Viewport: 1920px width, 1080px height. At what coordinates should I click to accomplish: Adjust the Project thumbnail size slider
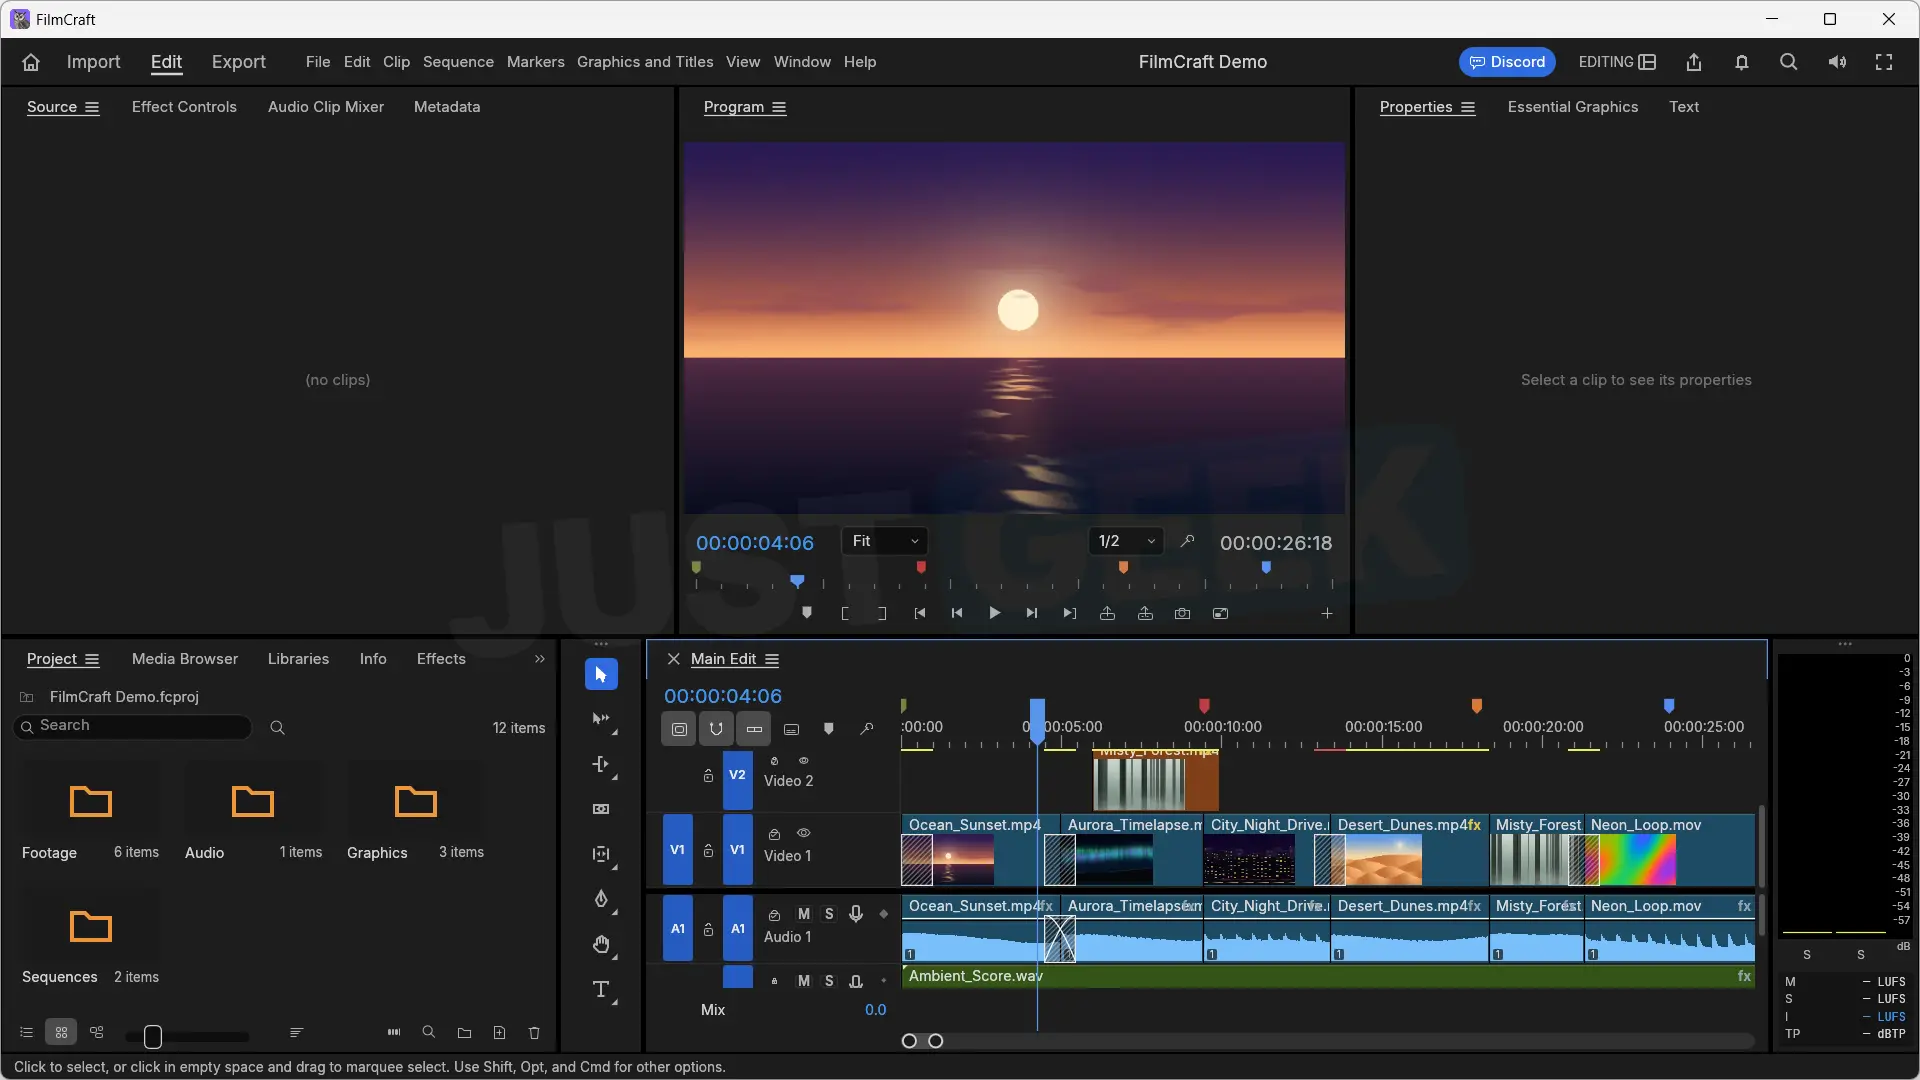153,1036
